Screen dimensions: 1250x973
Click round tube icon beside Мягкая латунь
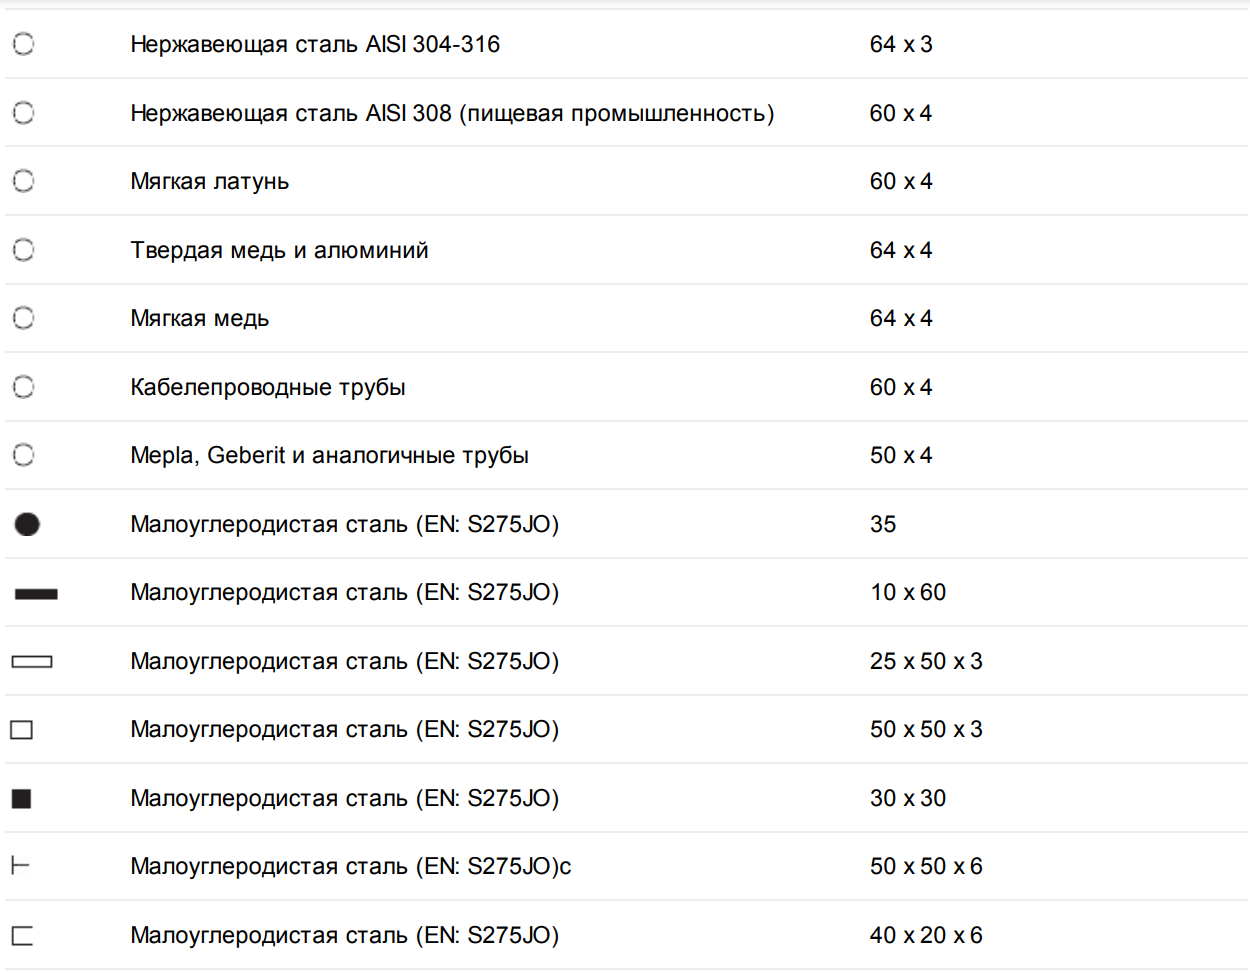pos(24,181)
